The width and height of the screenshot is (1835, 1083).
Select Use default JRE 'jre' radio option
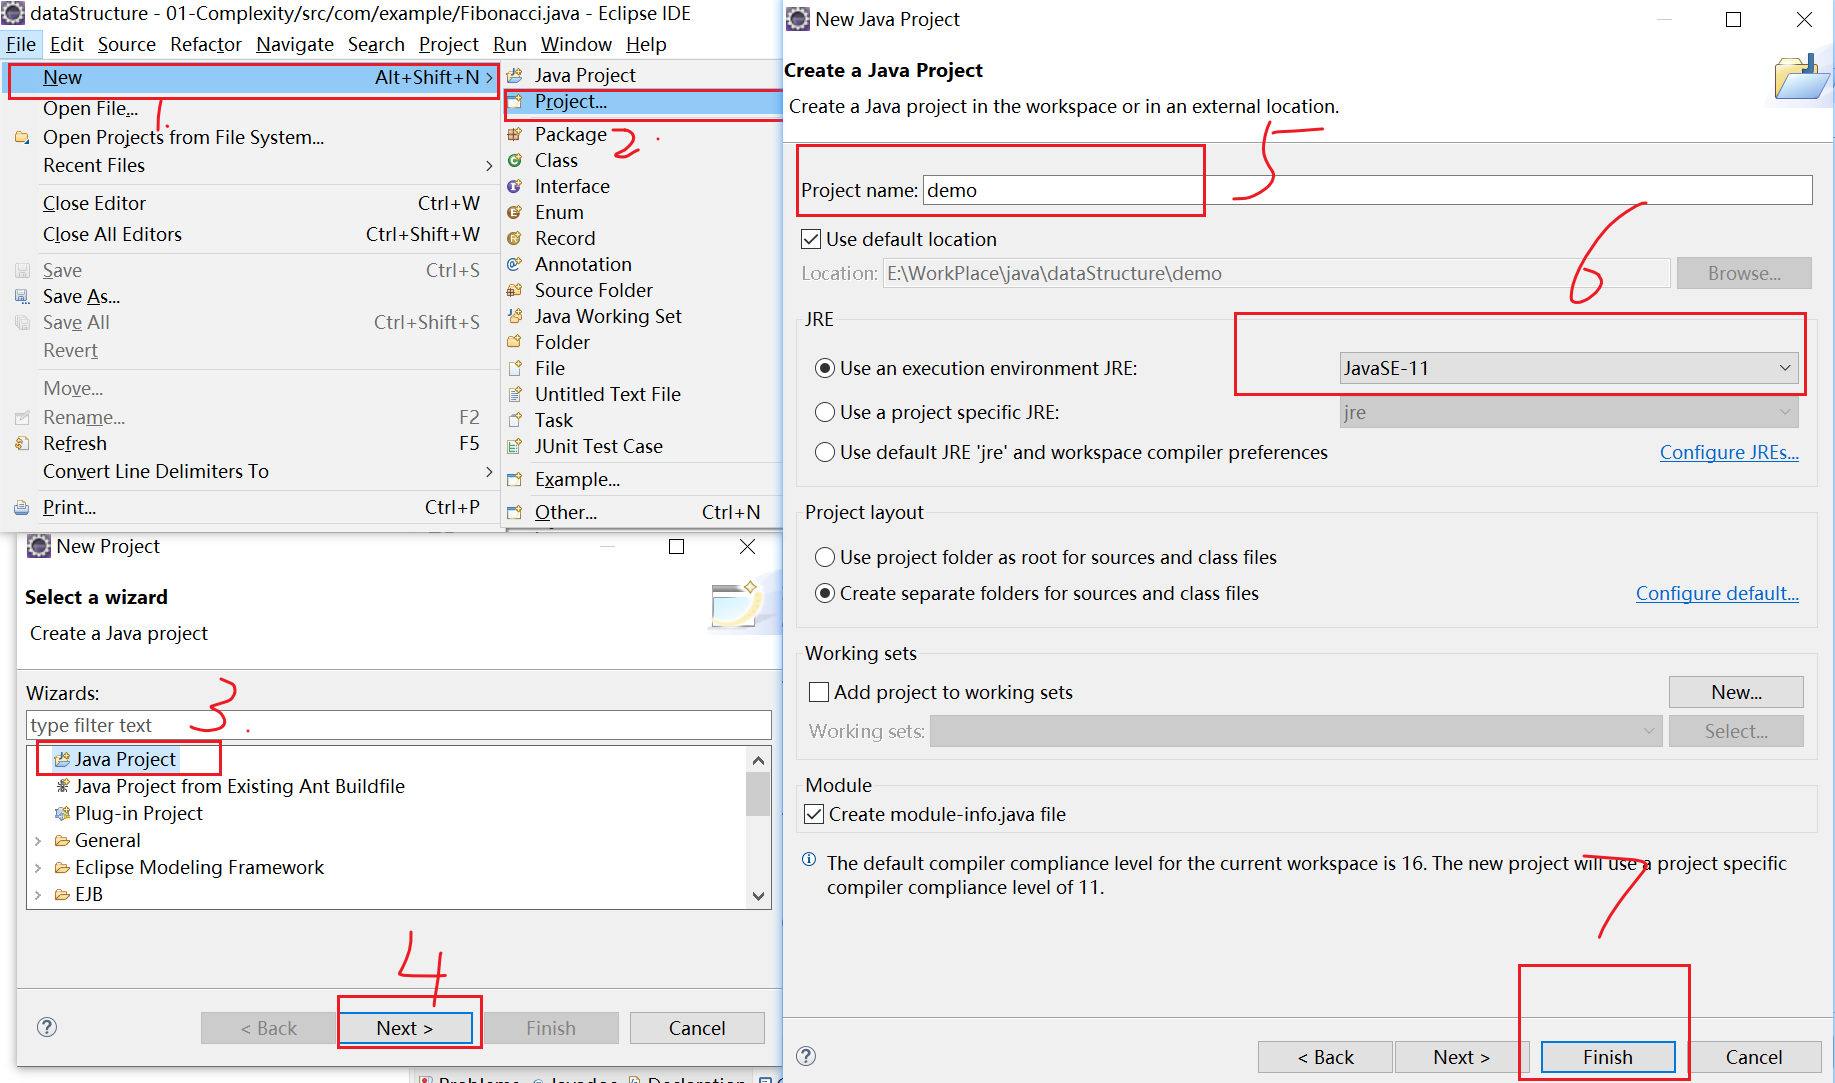coord(825,452)
